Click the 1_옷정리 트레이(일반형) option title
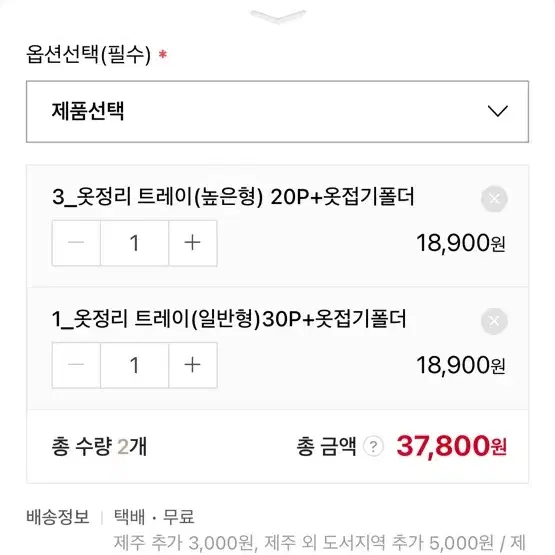The height and width of the screenshot is (555, 555). click(x=229, y=319)
